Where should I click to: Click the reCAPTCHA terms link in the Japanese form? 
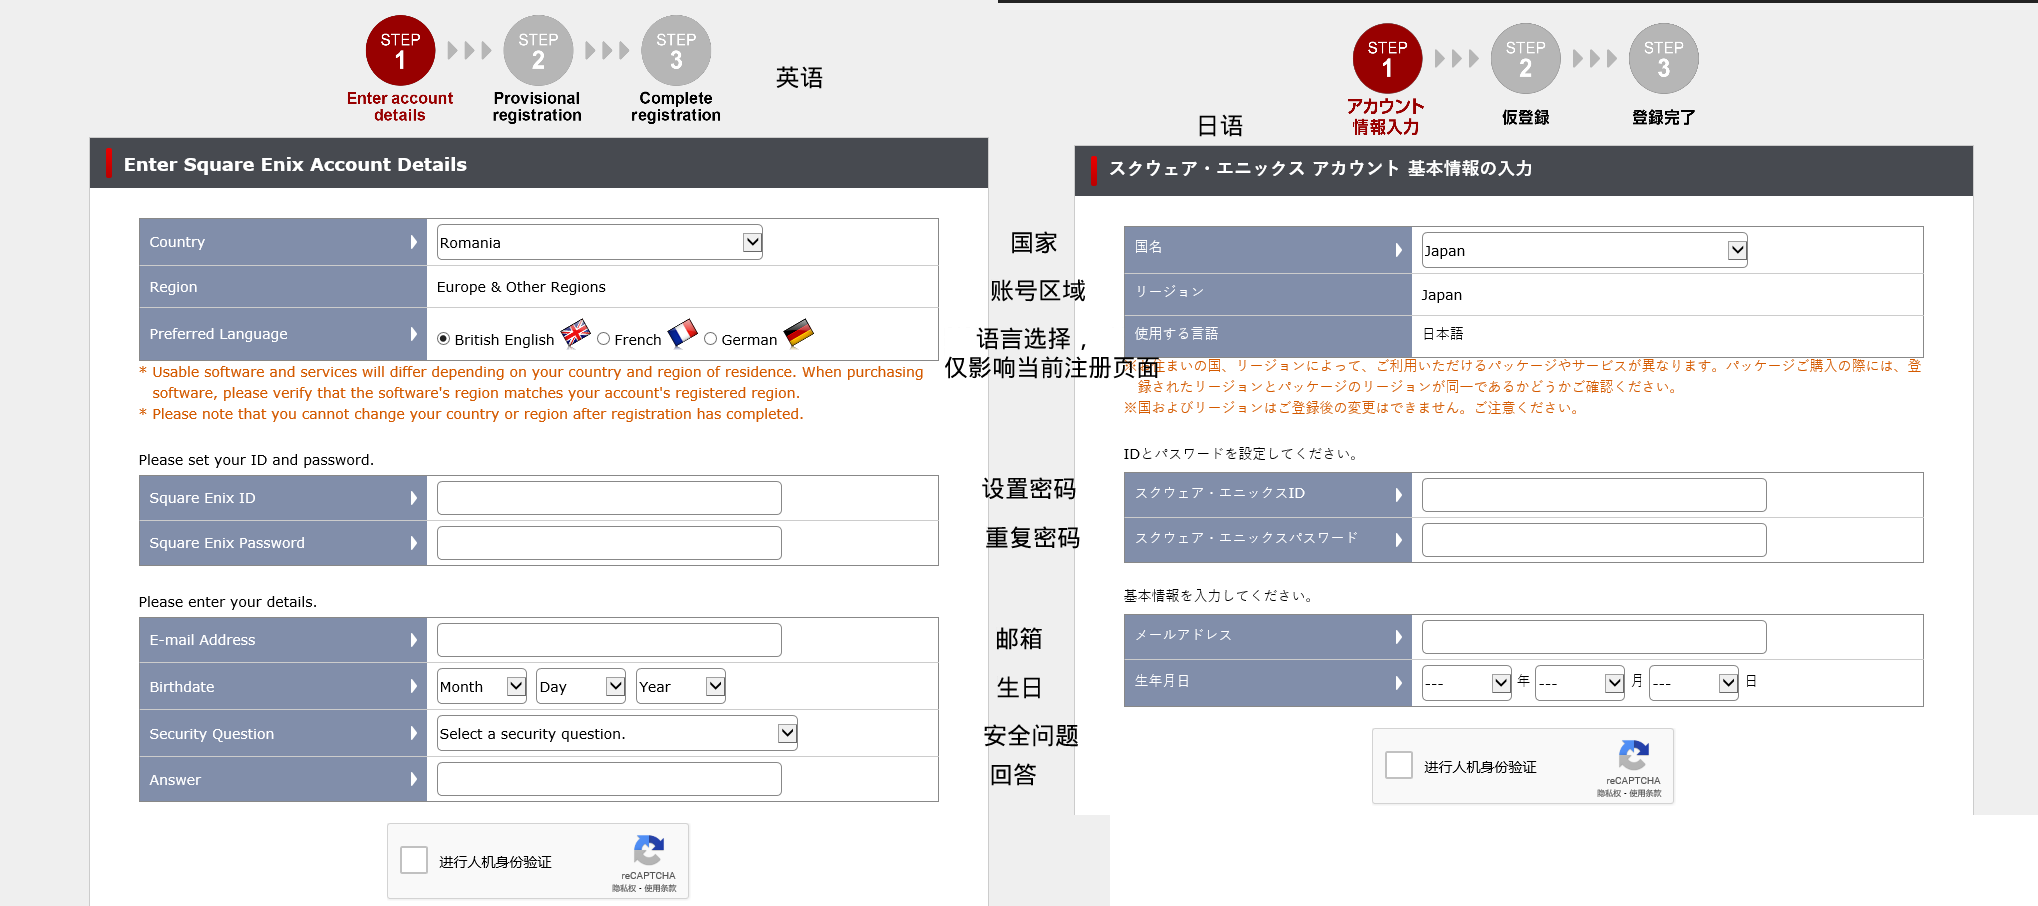[x=1645, y=793]
